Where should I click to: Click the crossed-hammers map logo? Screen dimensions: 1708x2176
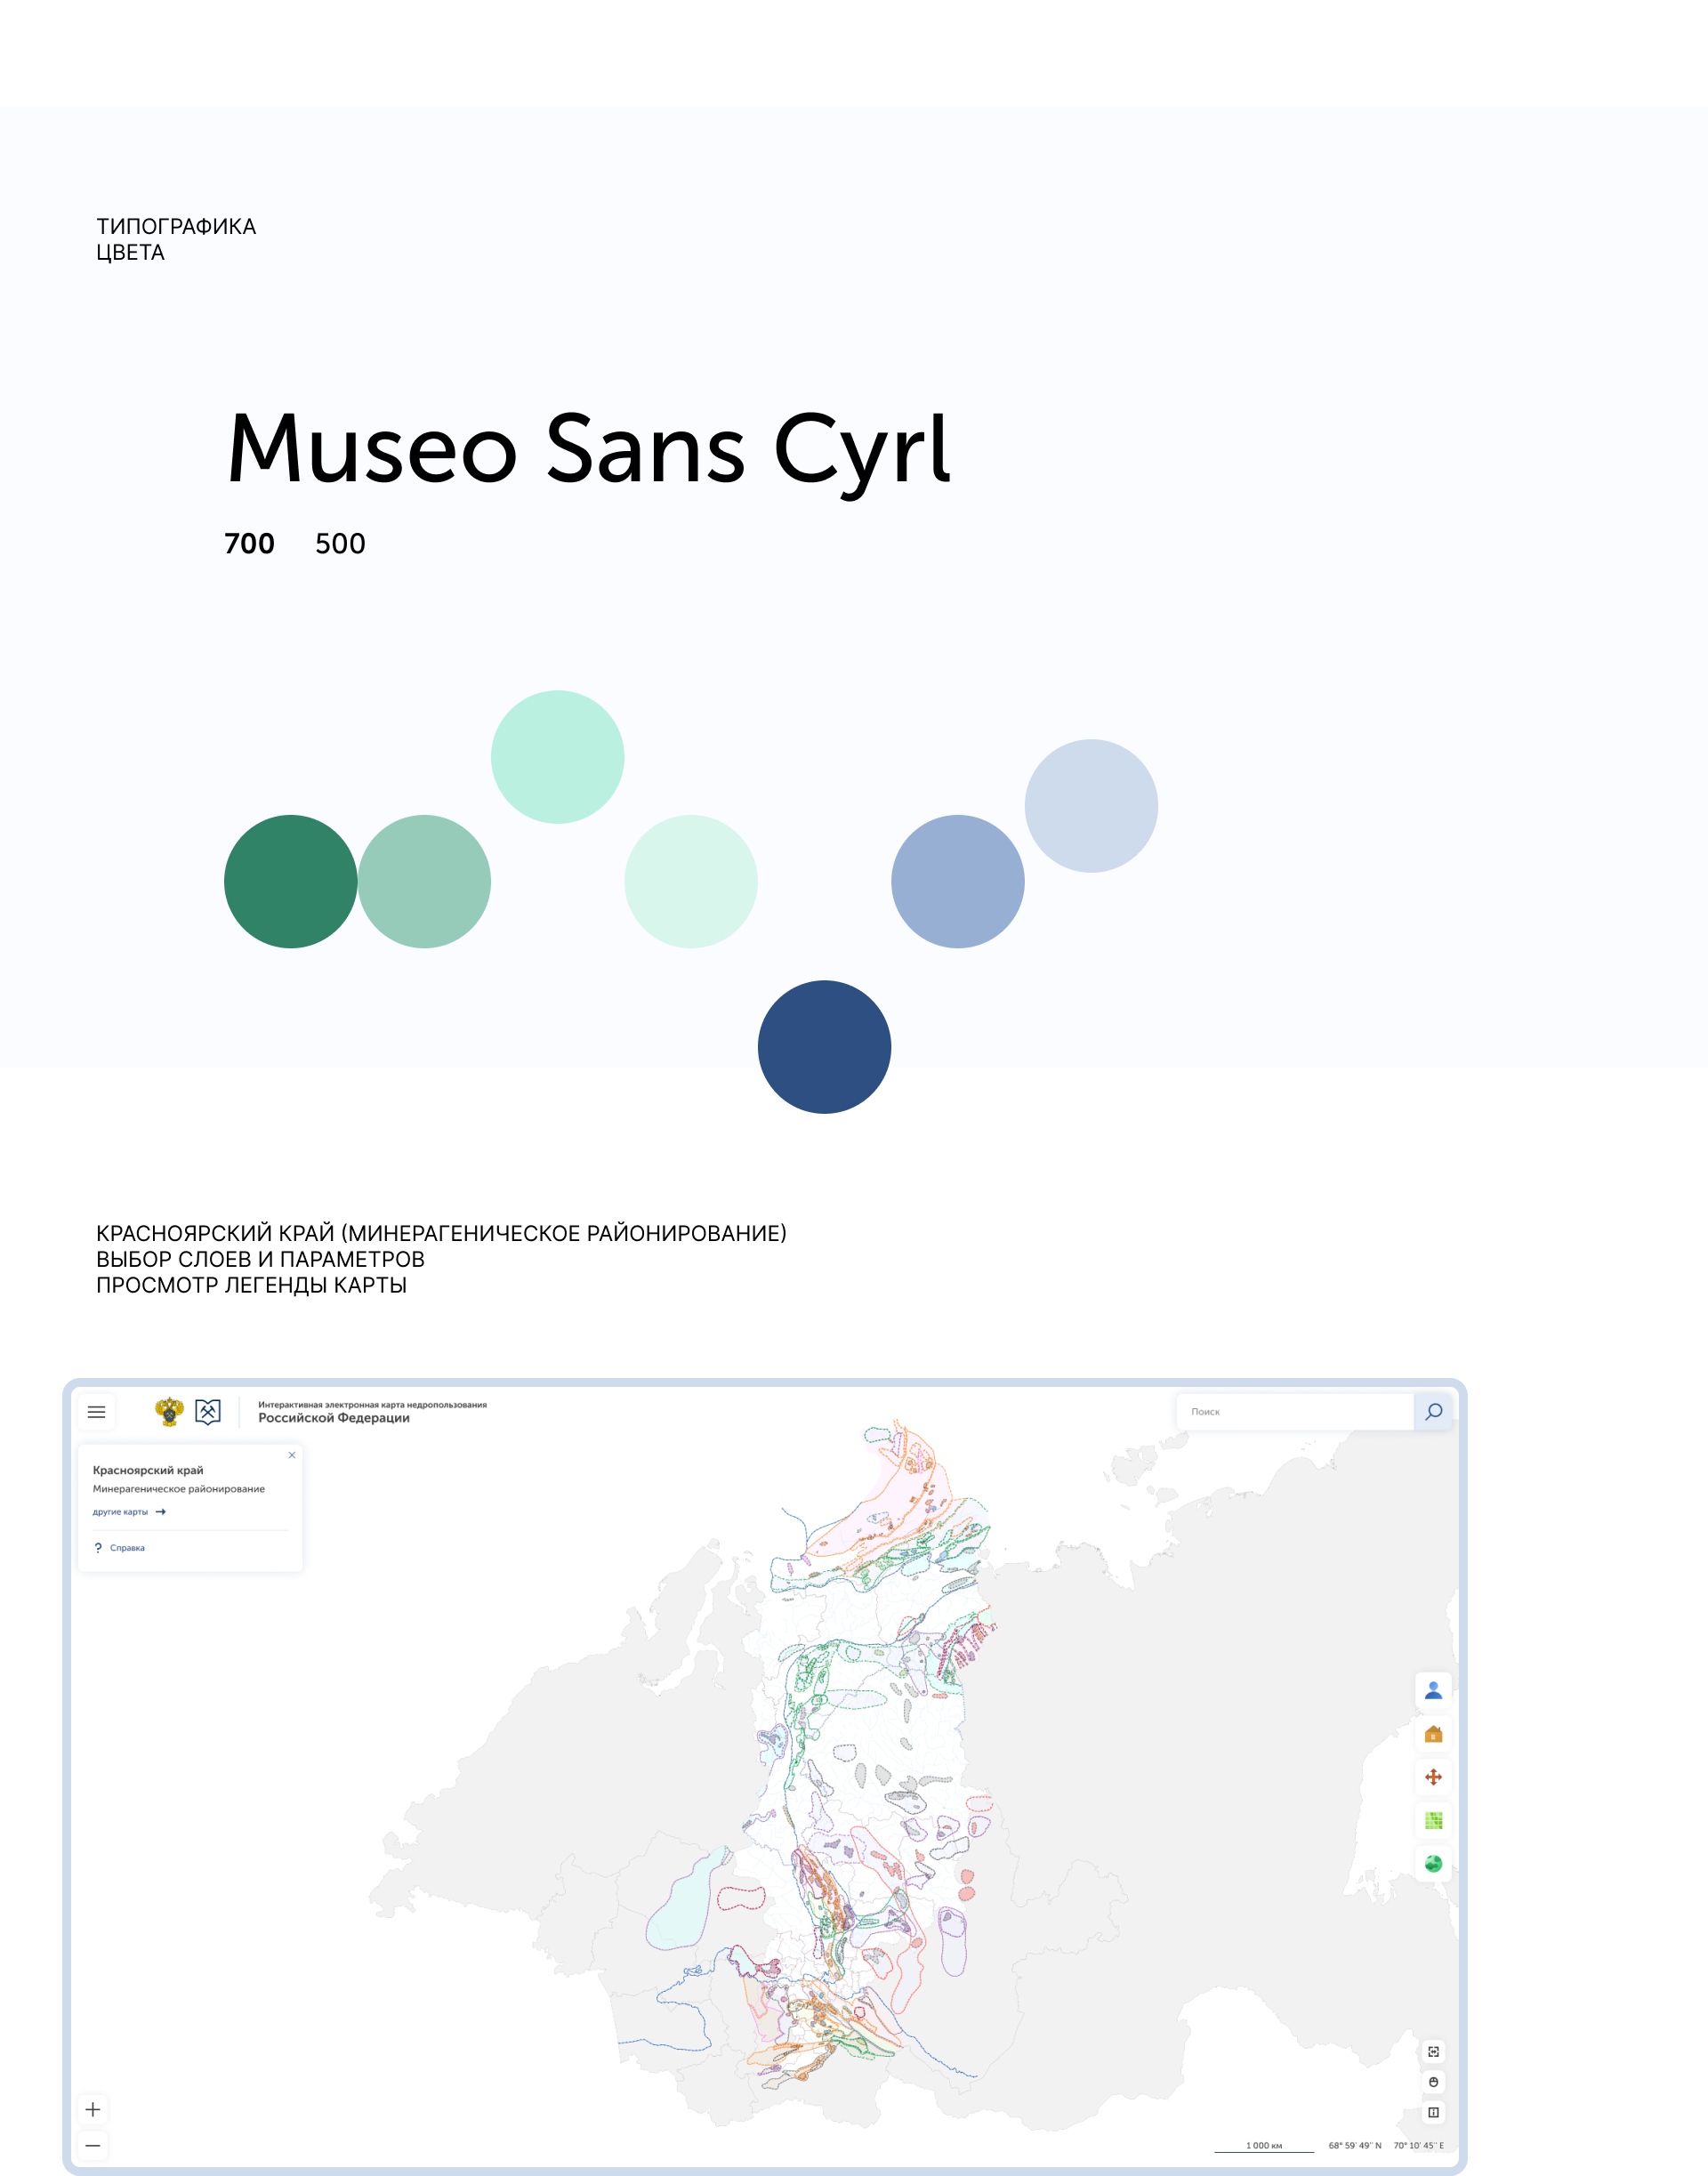pos(208,1412)
